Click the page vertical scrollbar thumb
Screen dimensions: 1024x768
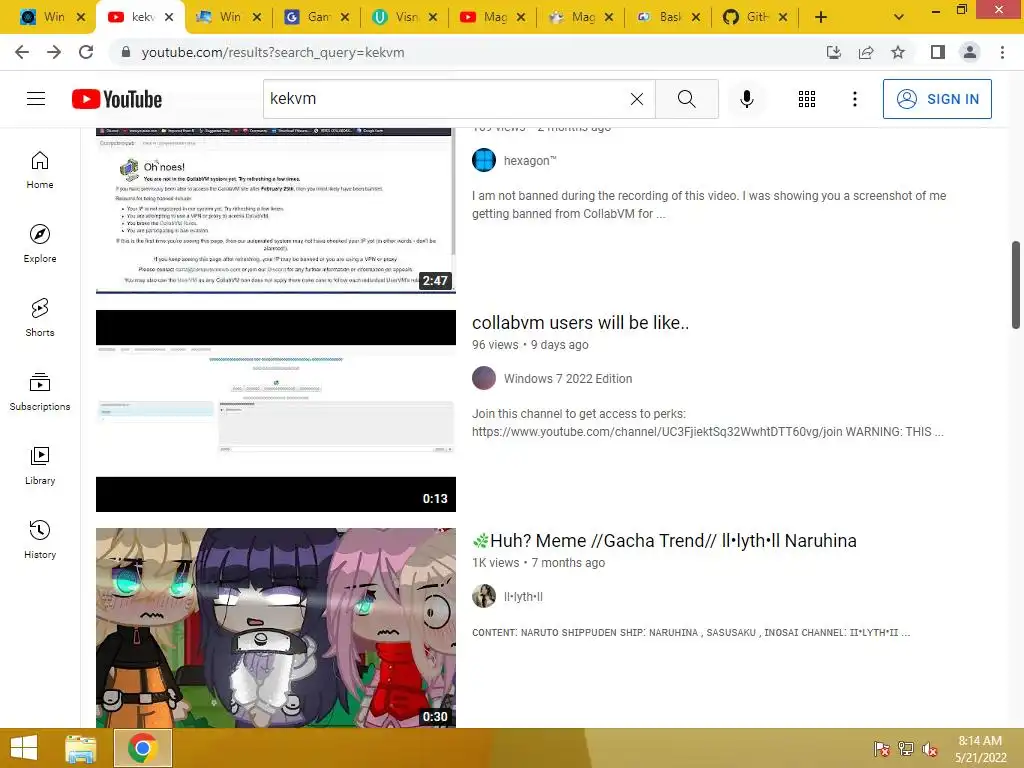[x=1016, y=285]
